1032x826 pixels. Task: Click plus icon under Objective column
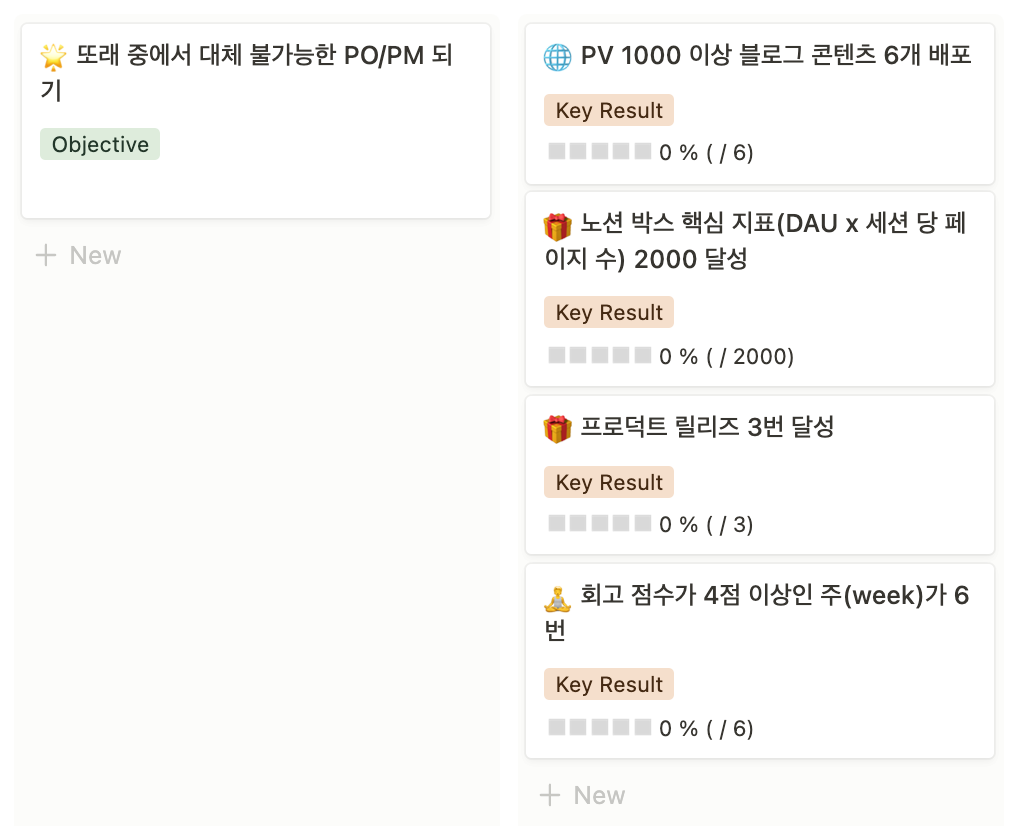pos(46,256)
